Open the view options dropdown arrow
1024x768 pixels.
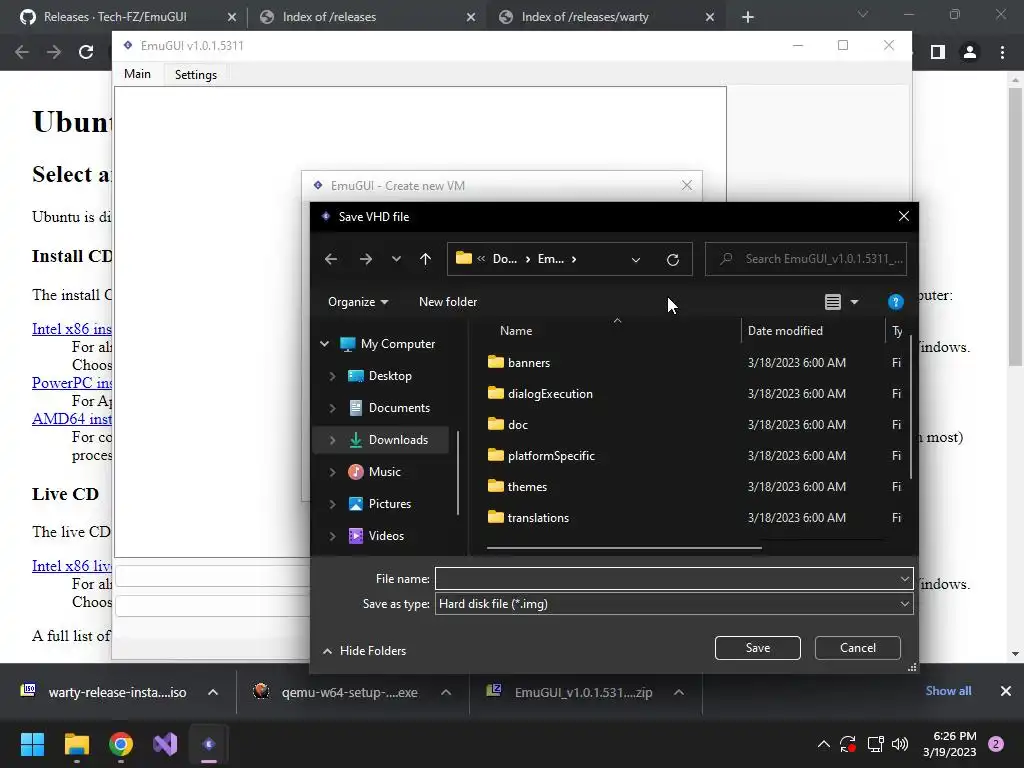854,302
